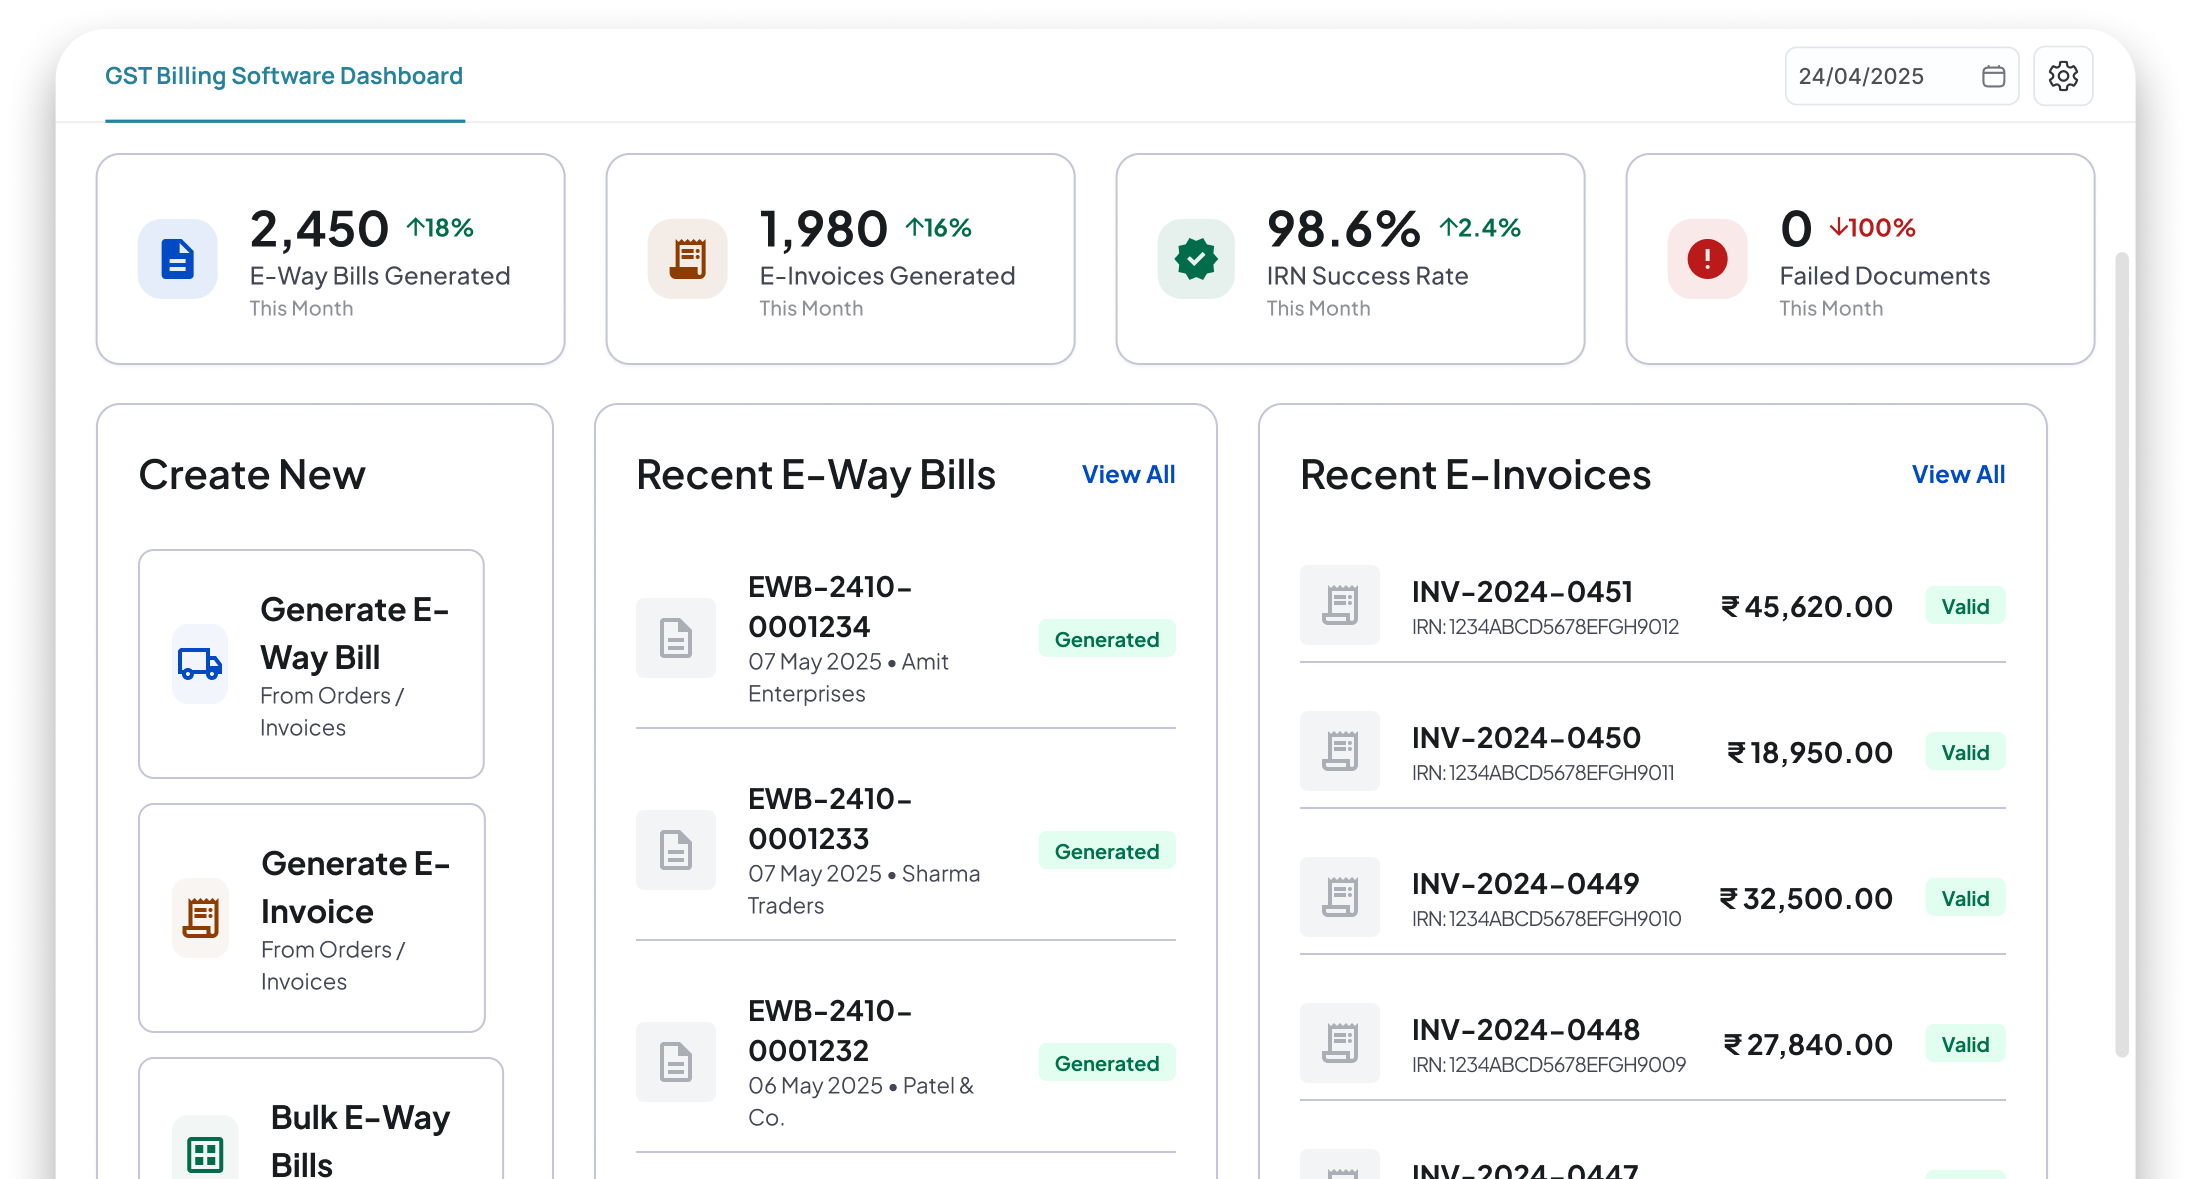This screenshot has width=2192, height=1179.
Task: Click IRN:1234ABCD5678EFGH9012 text
Action: pyautogui.click(x=1545, y=627)
